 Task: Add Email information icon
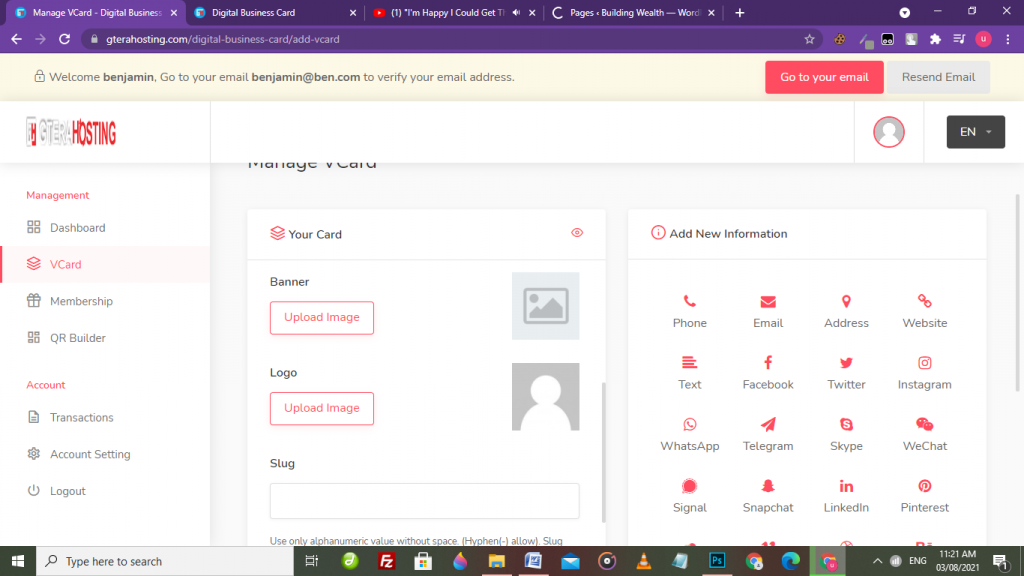pos(768,302)
